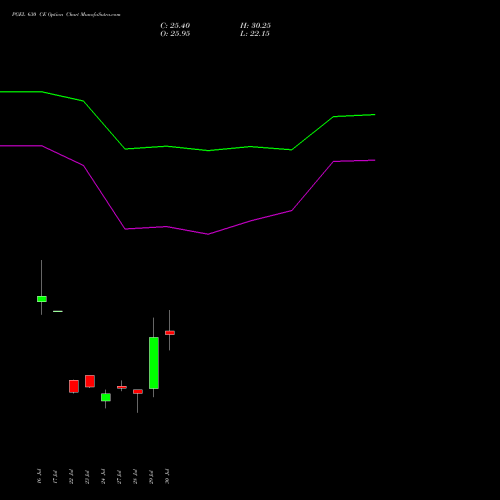The height and width of the screenshot is (500, 500).
Task: Select the low value 'L: 22.15'
Action: tap(255, 34)
